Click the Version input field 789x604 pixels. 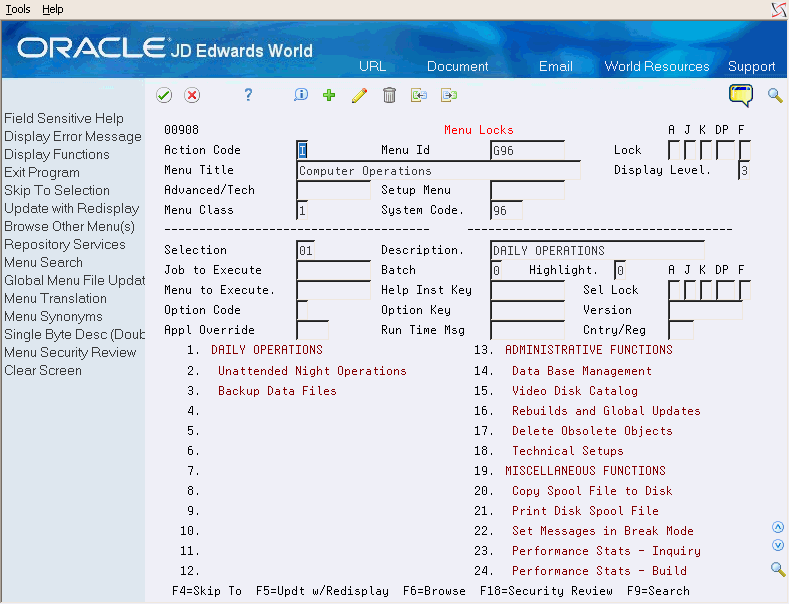706,311
